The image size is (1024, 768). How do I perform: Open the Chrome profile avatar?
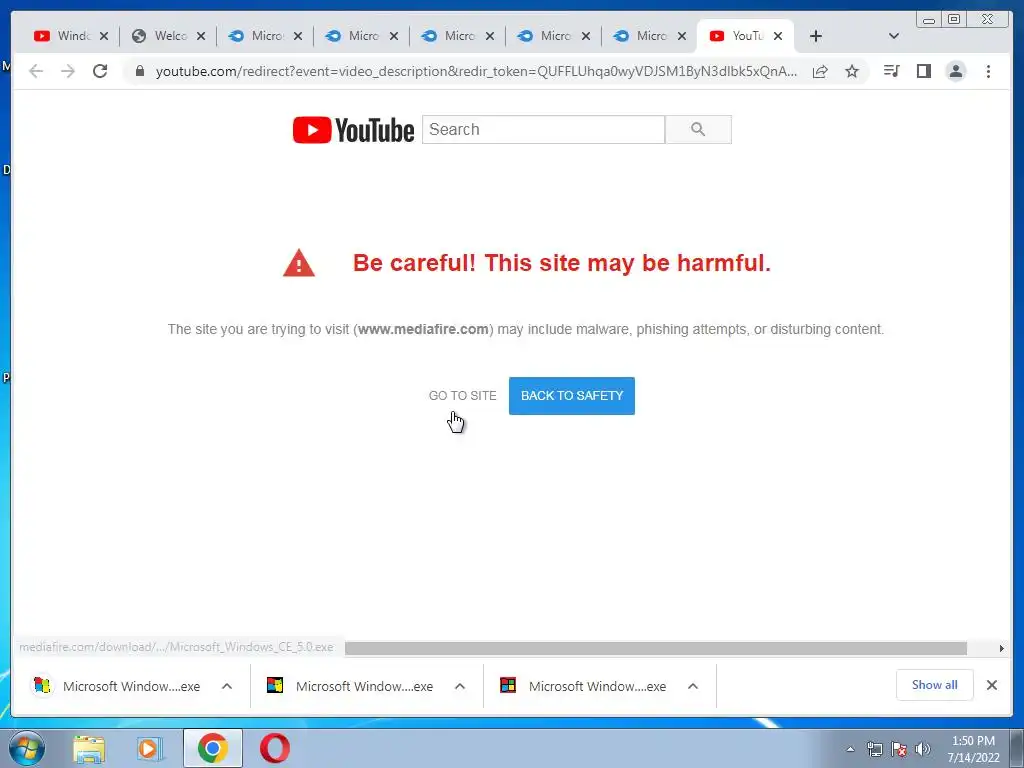tap(955, 71)
